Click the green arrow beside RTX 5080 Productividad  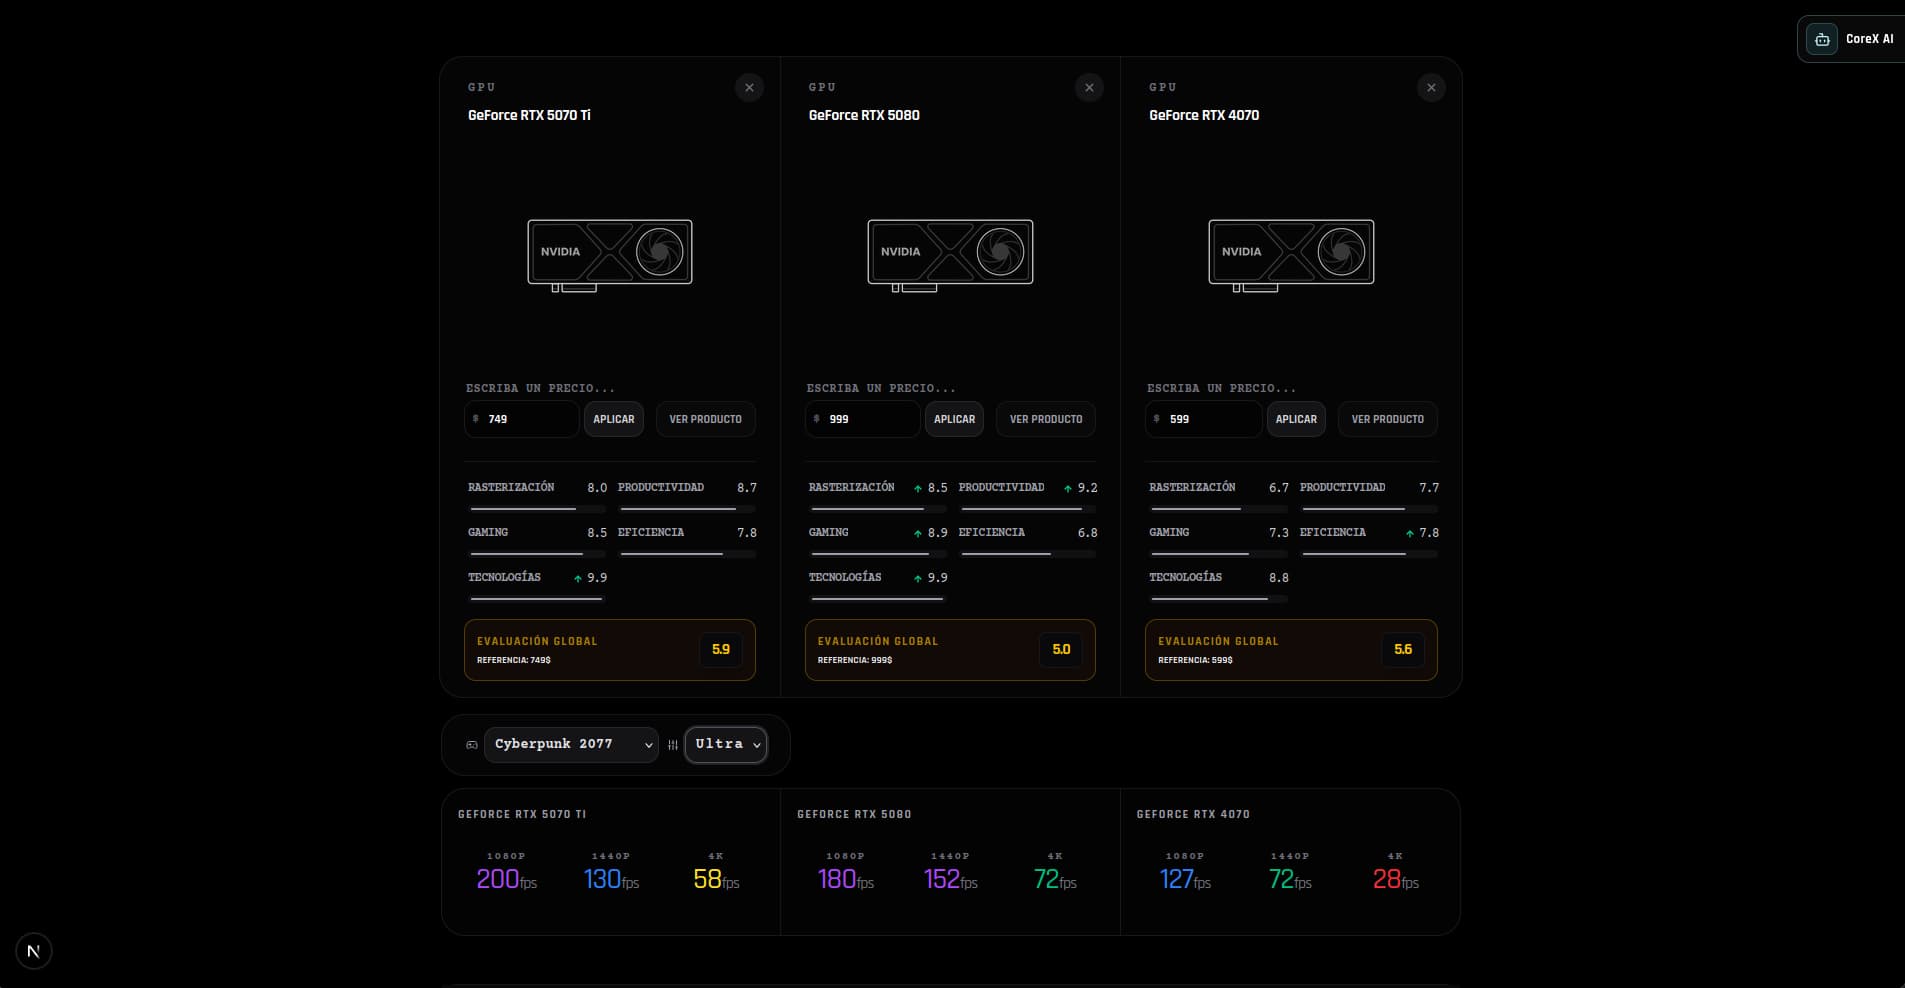tap(1068, 488)
